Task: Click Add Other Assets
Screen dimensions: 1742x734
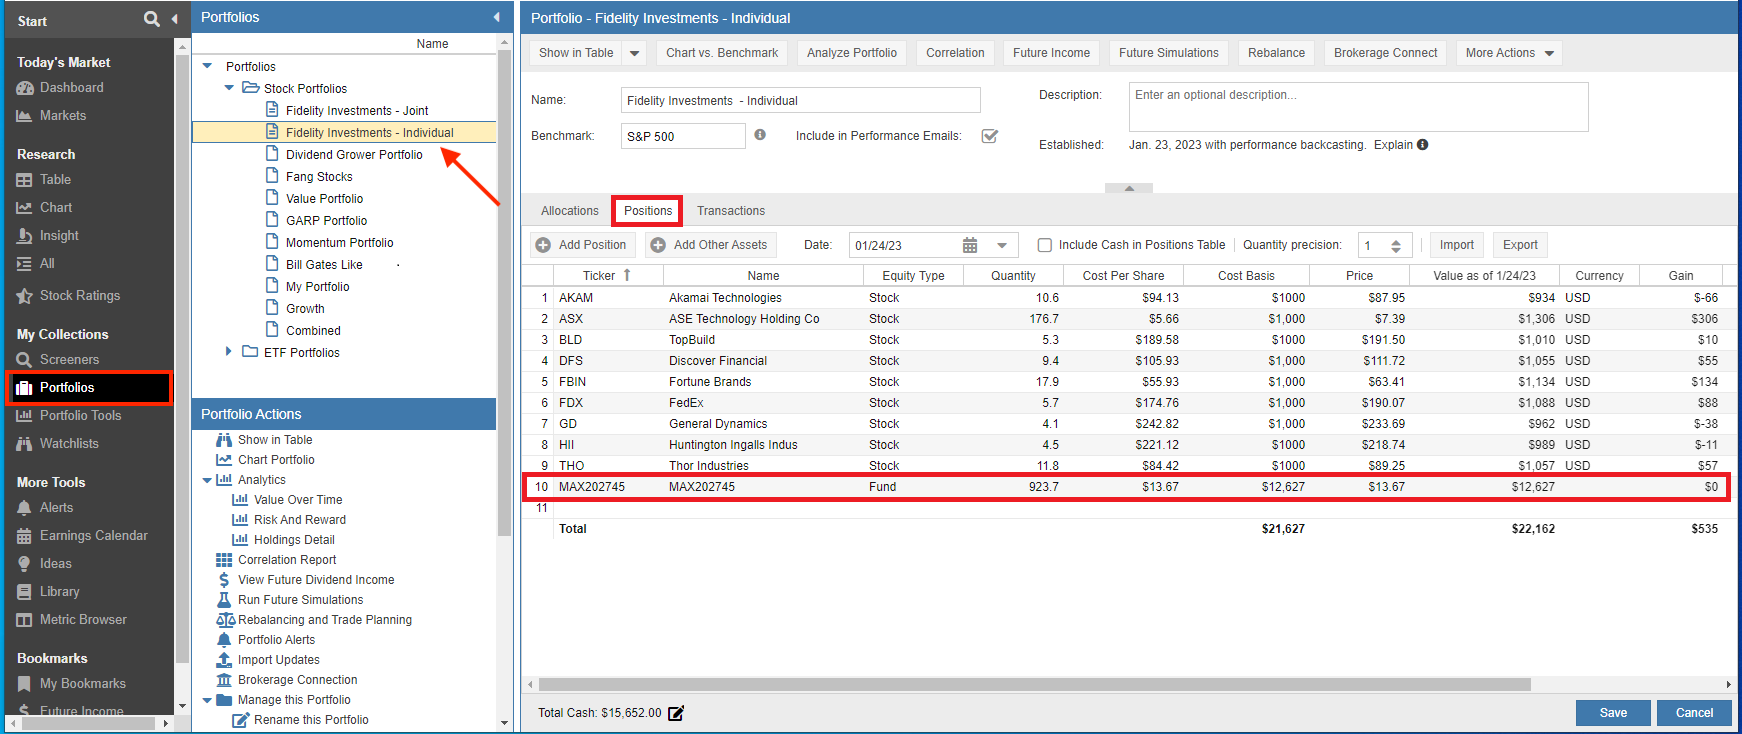Action: point(709,245)
